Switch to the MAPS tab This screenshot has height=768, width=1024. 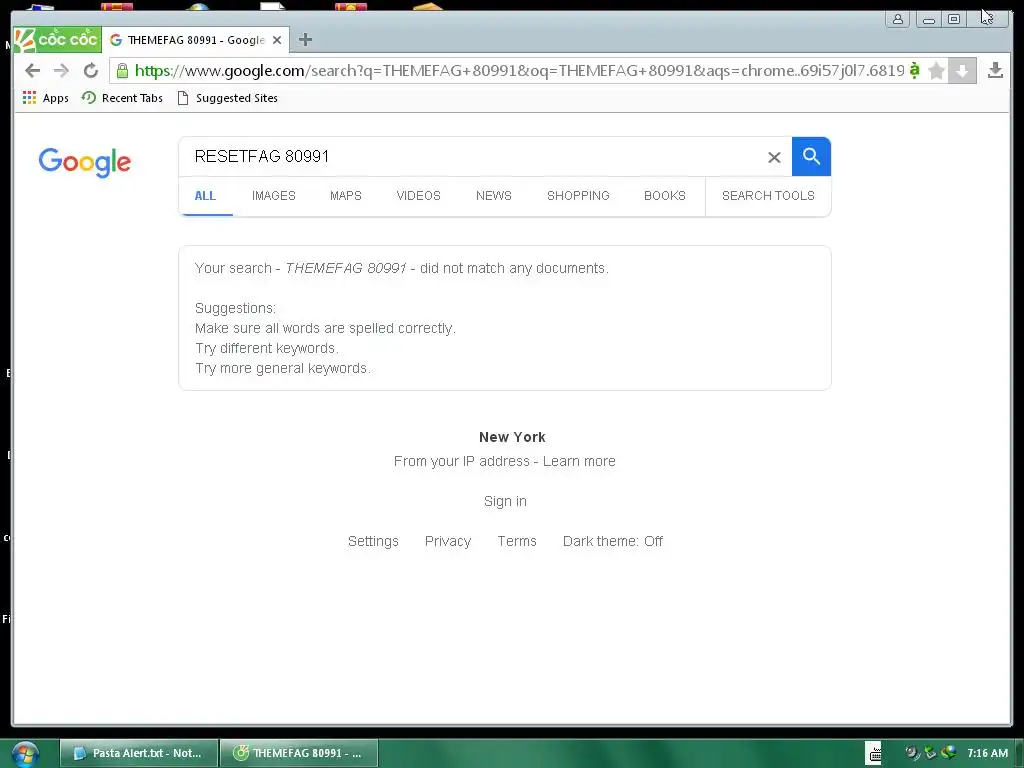[x=345, y=196]
